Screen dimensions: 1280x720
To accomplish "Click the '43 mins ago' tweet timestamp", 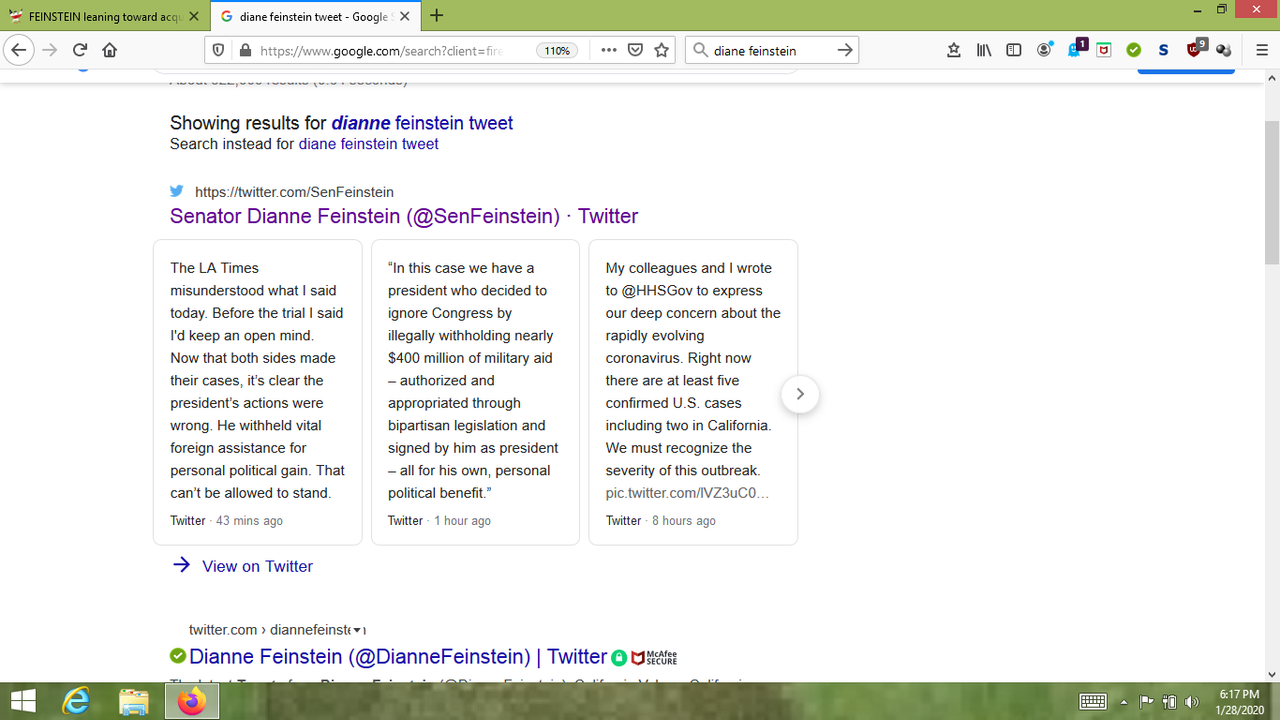I will (x=249, y=521).
